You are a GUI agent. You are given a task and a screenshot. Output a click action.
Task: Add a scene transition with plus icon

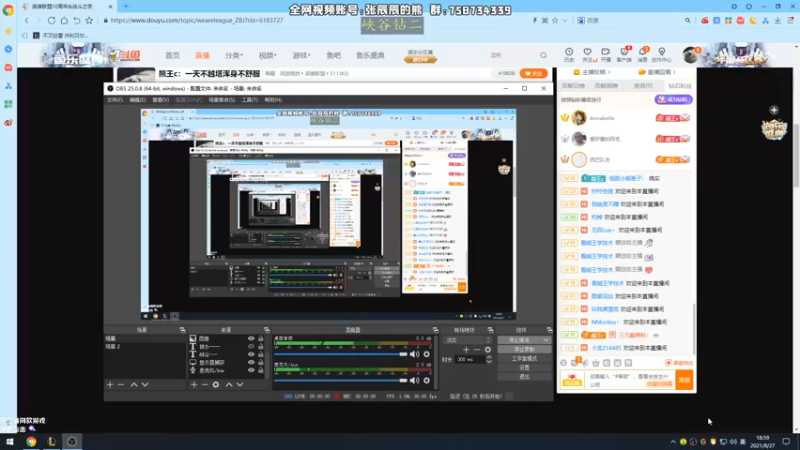coord(466,349)
